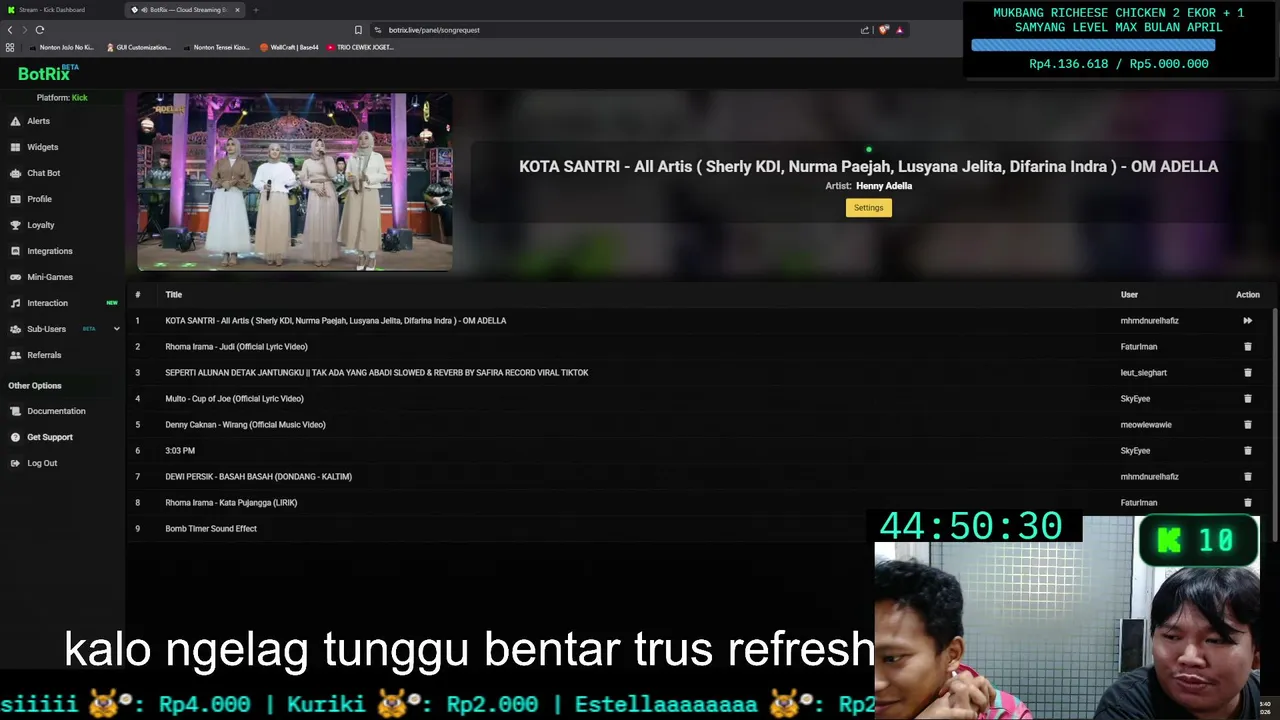This screenshot has width=1280, height=720.
Task: Open Mini-Games controller icon in sidebar
Action: click(15, 277)
